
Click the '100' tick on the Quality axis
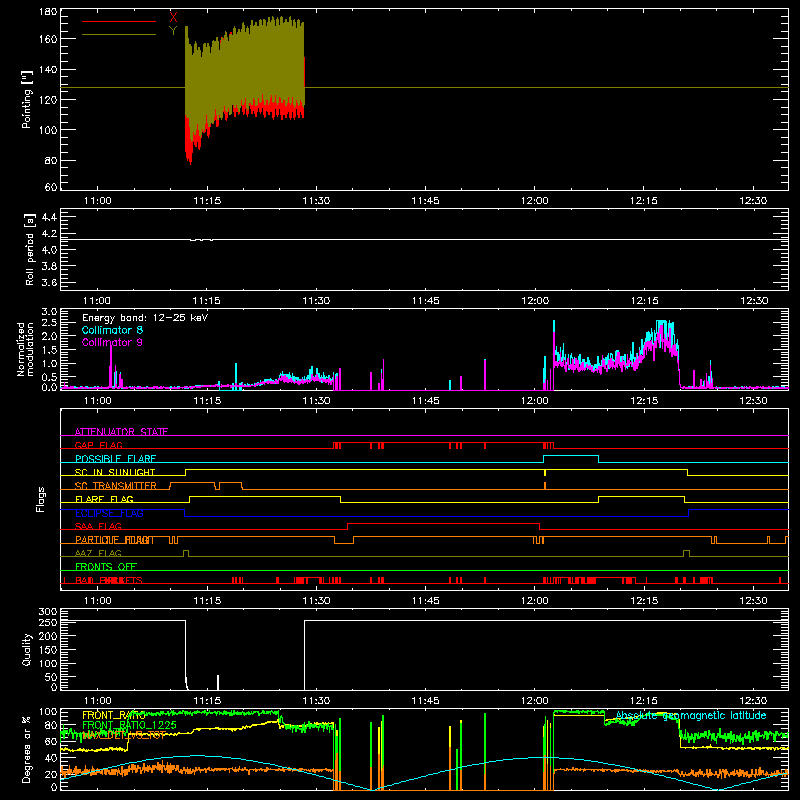[x=48, y=663]
